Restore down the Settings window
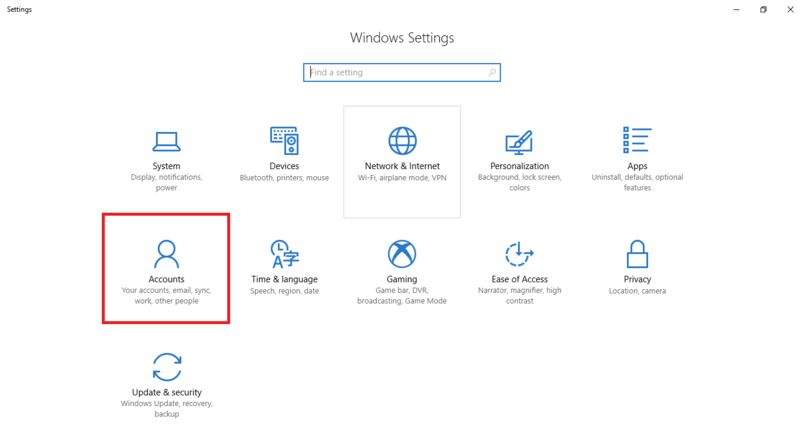The image size is (800, 429). pos(762,9)
